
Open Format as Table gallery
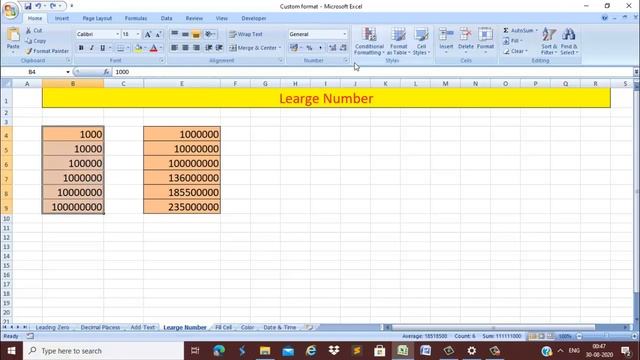tap(398, 41)
